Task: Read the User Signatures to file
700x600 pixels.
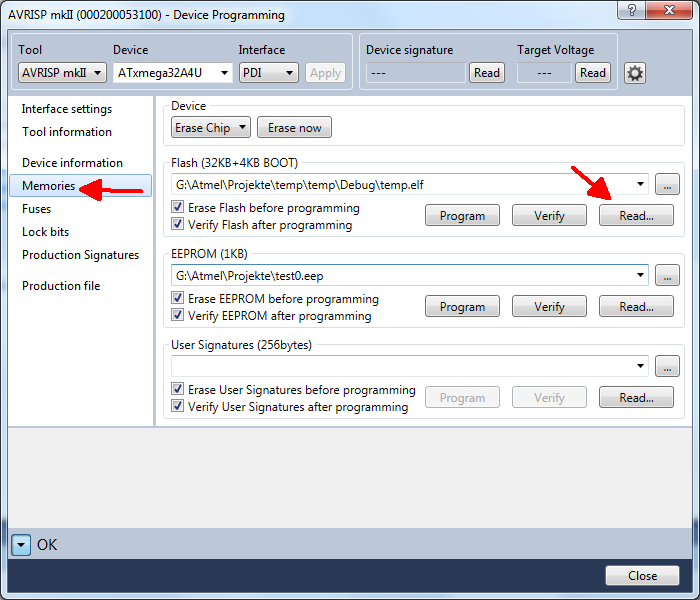Action: coord(636,398)
